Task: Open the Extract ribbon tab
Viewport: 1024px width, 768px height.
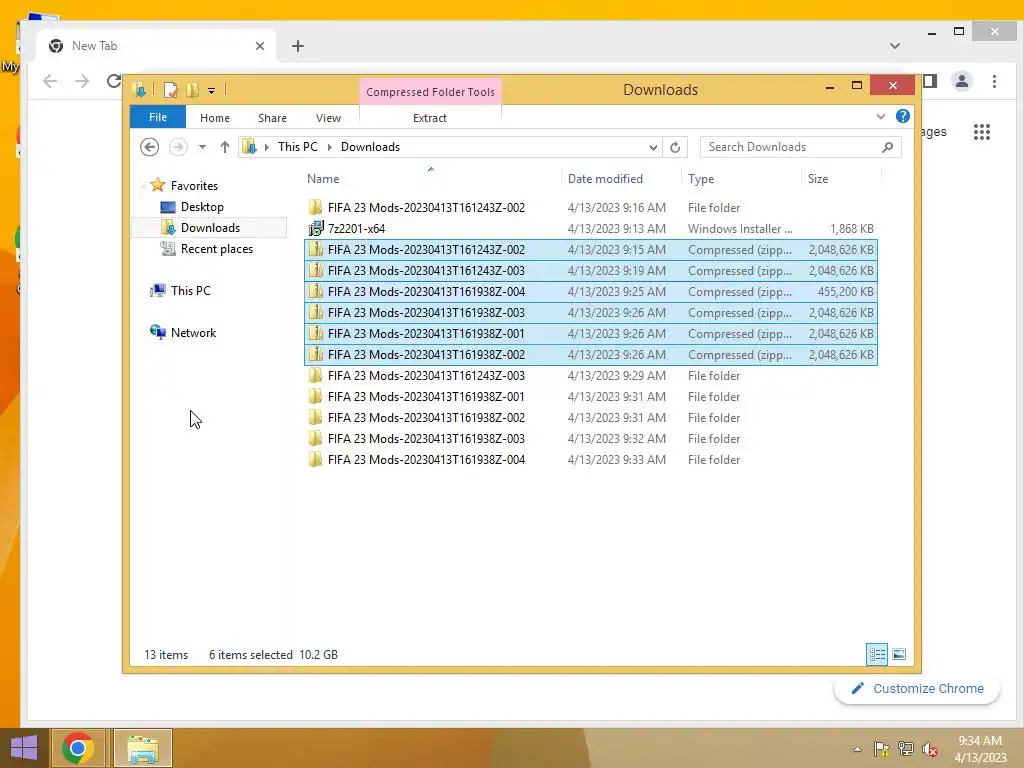Action: click(x=429, y=118)
